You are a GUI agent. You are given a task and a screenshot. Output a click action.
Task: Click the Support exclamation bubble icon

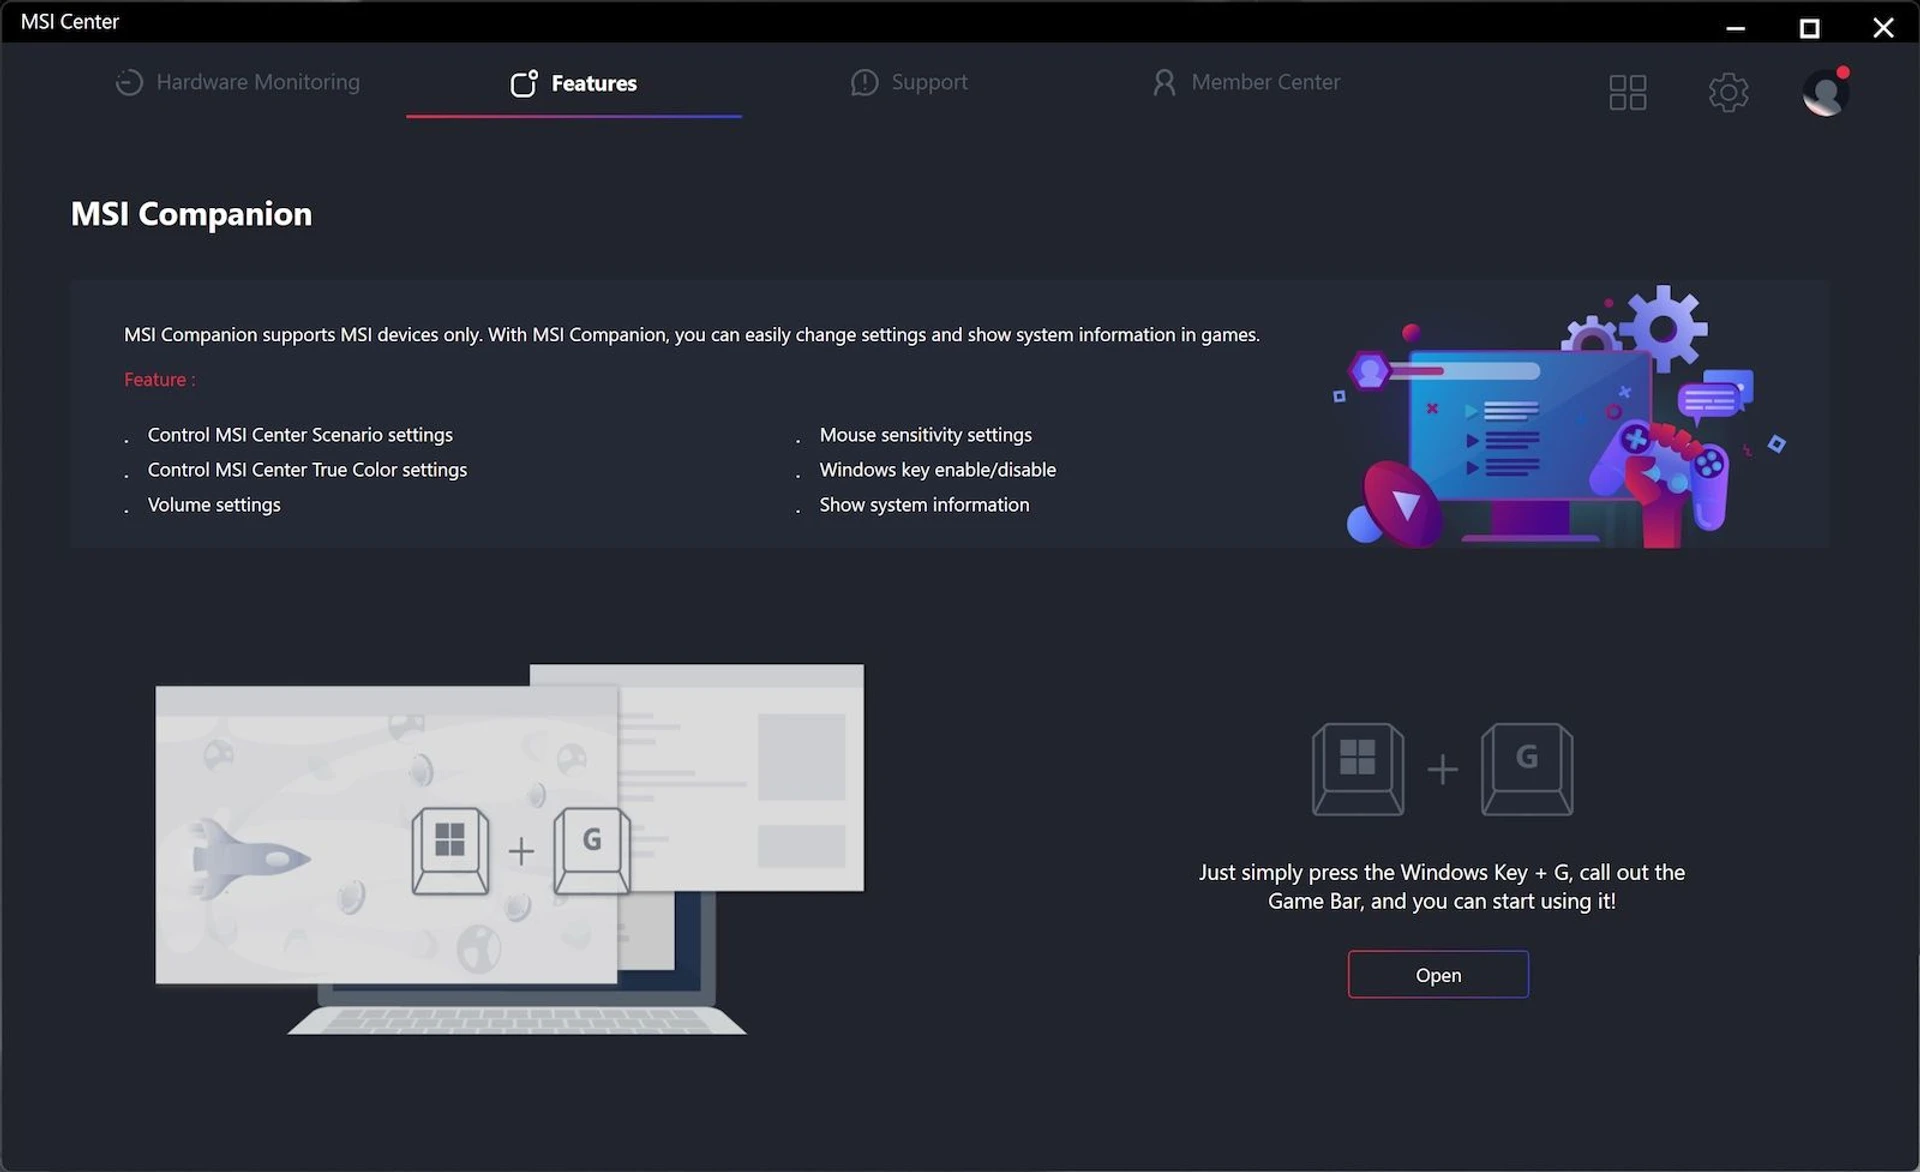[x=864, y=82]
